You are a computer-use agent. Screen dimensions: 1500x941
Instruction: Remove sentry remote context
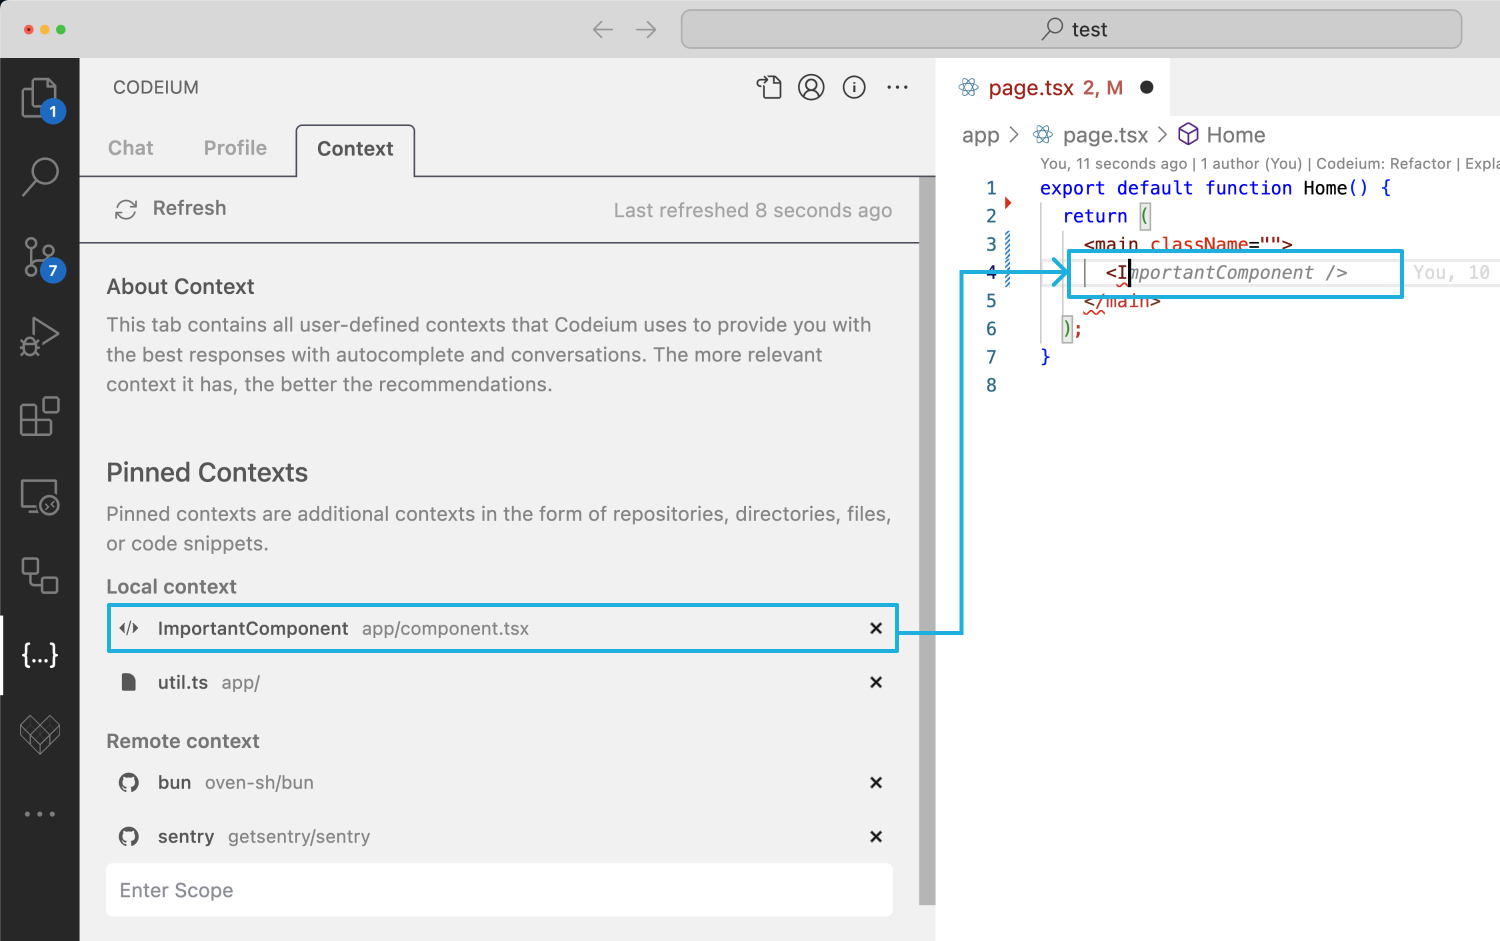(x=876, y=836)
